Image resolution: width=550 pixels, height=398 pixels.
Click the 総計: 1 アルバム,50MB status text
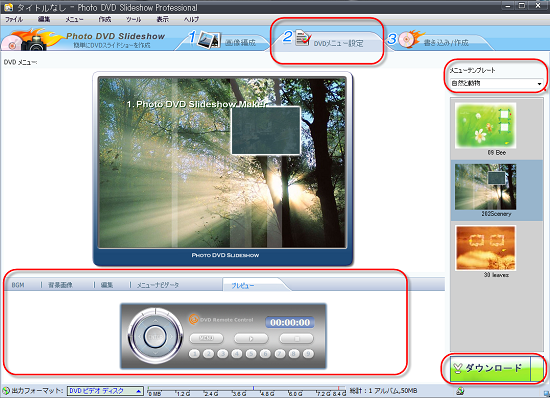pos(384,391)
